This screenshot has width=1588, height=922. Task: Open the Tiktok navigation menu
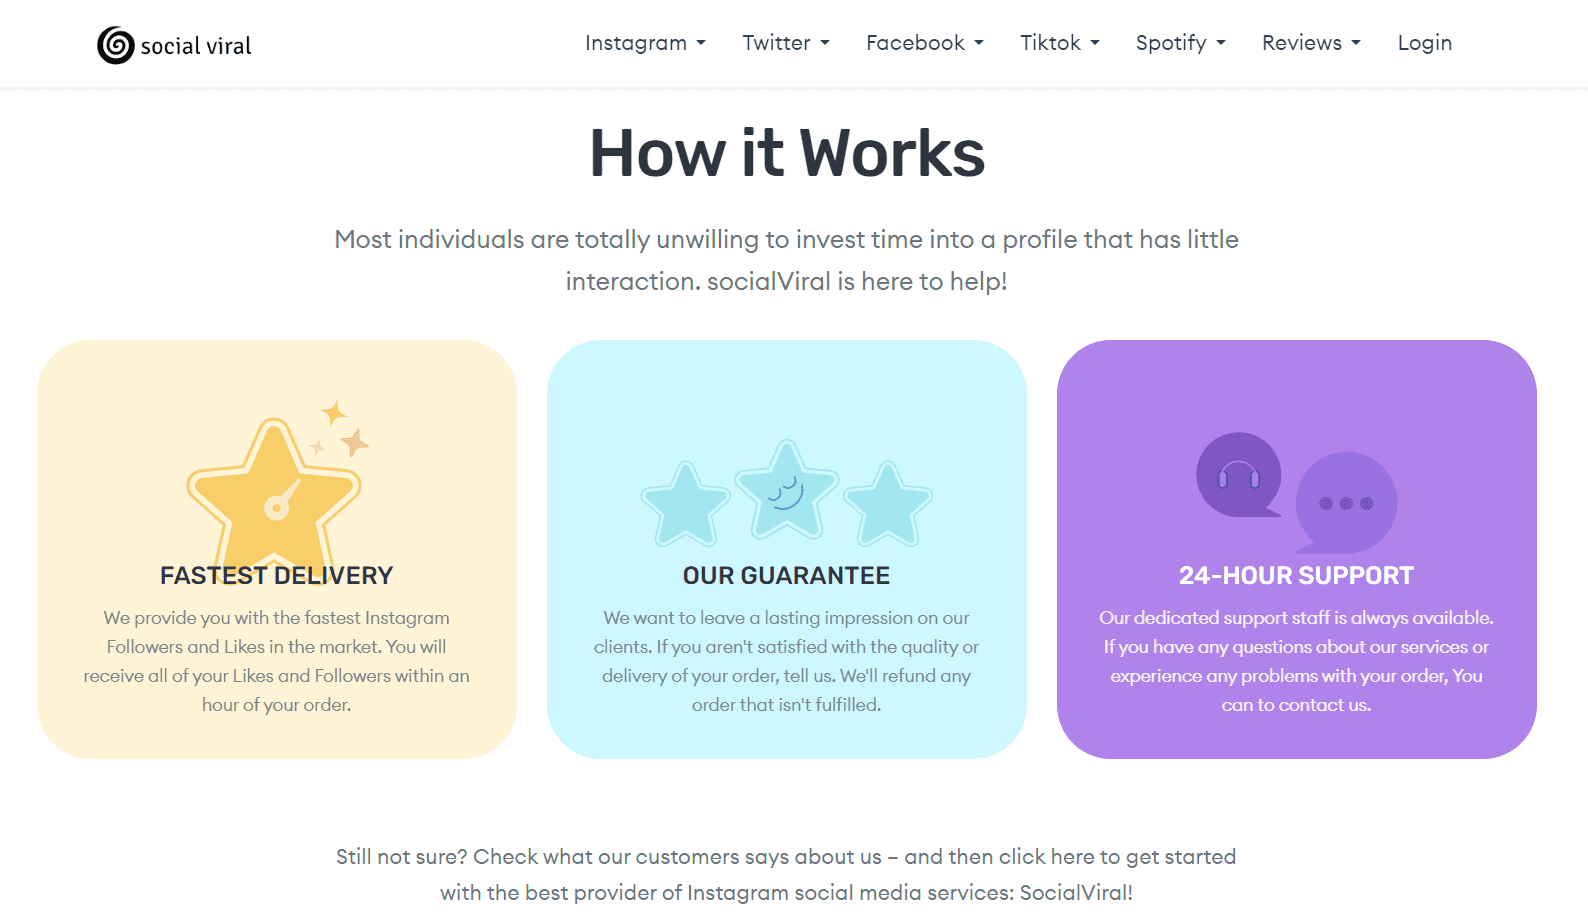pos(1059,43)
